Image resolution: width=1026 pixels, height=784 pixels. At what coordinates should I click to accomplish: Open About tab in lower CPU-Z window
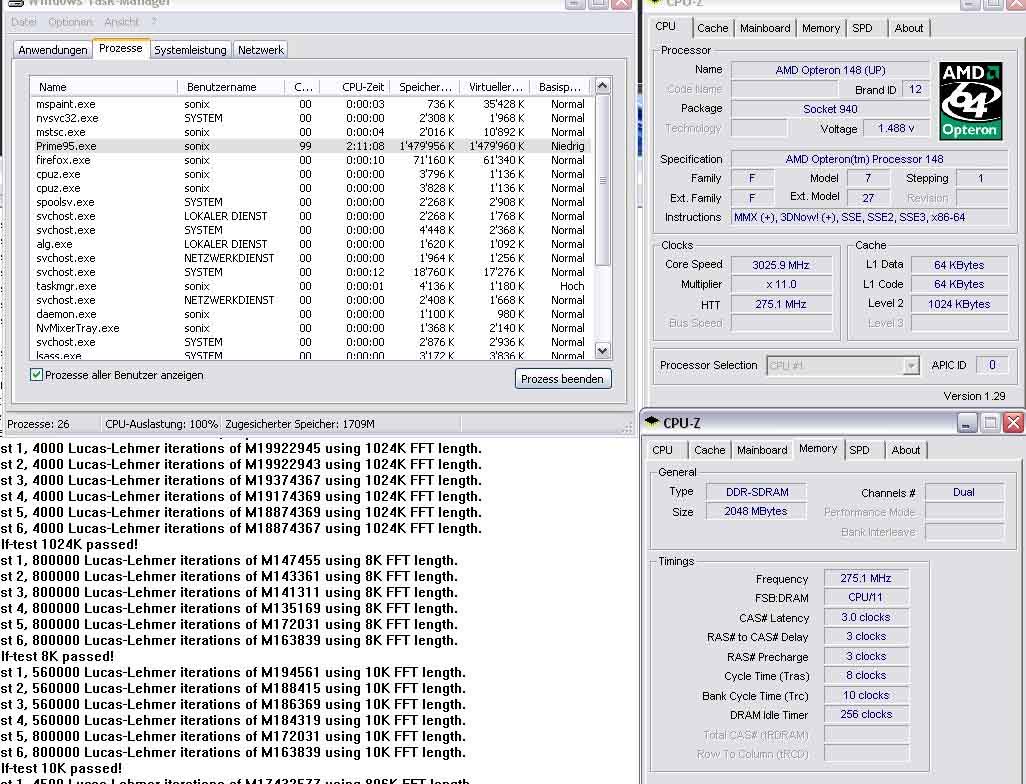(x=906, y=450)
